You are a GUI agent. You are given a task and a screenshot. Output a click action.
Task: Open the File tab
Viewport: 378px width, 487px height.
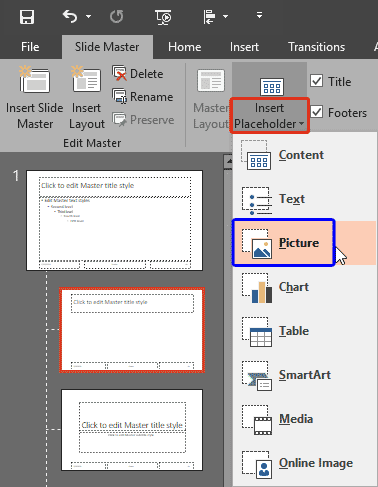(x=30, y=47)
